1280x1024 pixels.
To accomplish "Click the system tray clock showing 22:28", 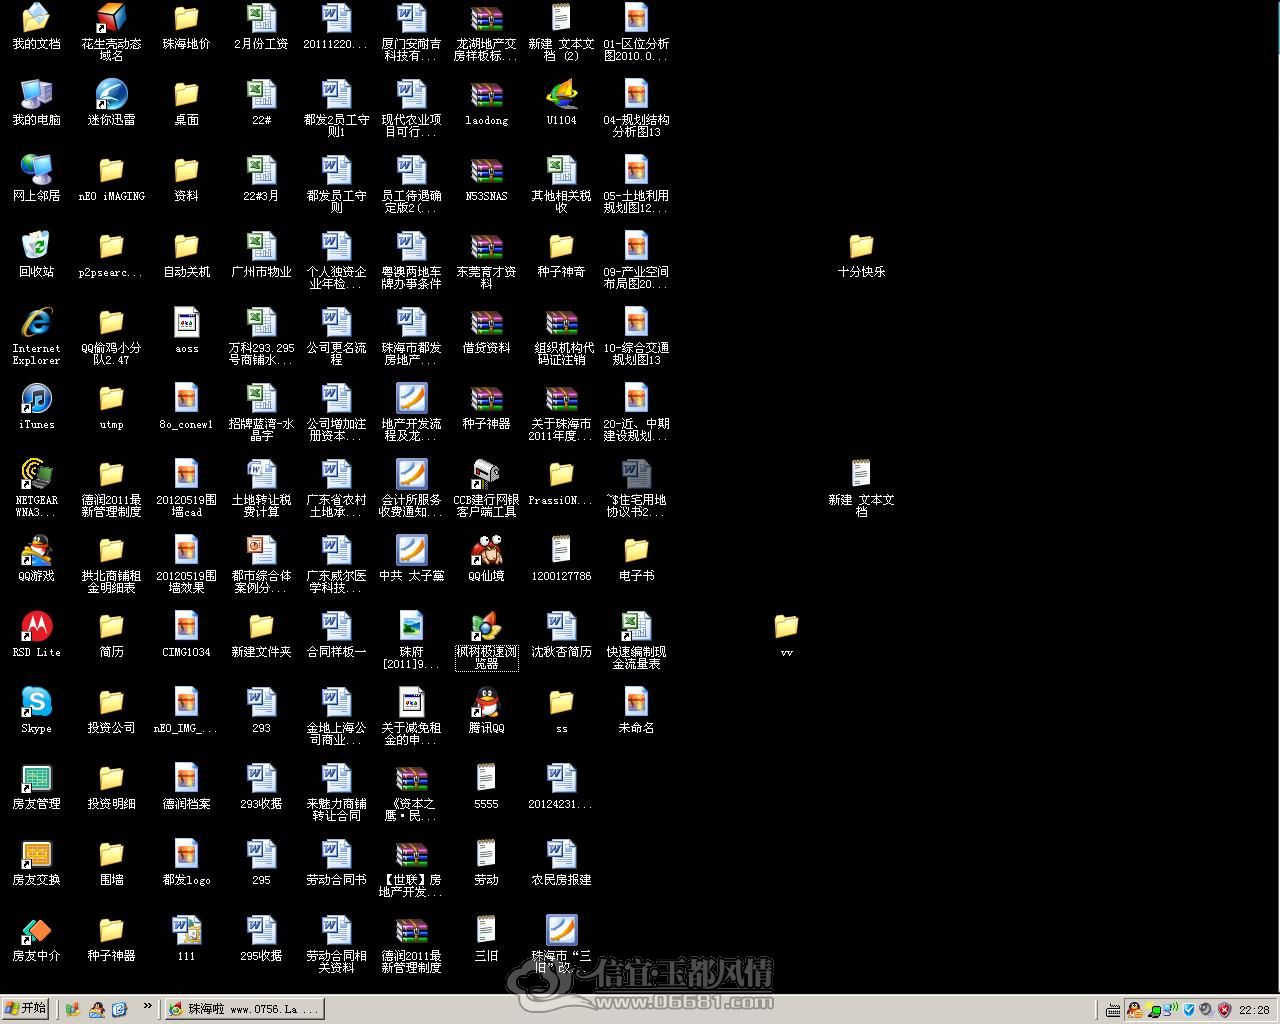I will click(1254, 1010).
